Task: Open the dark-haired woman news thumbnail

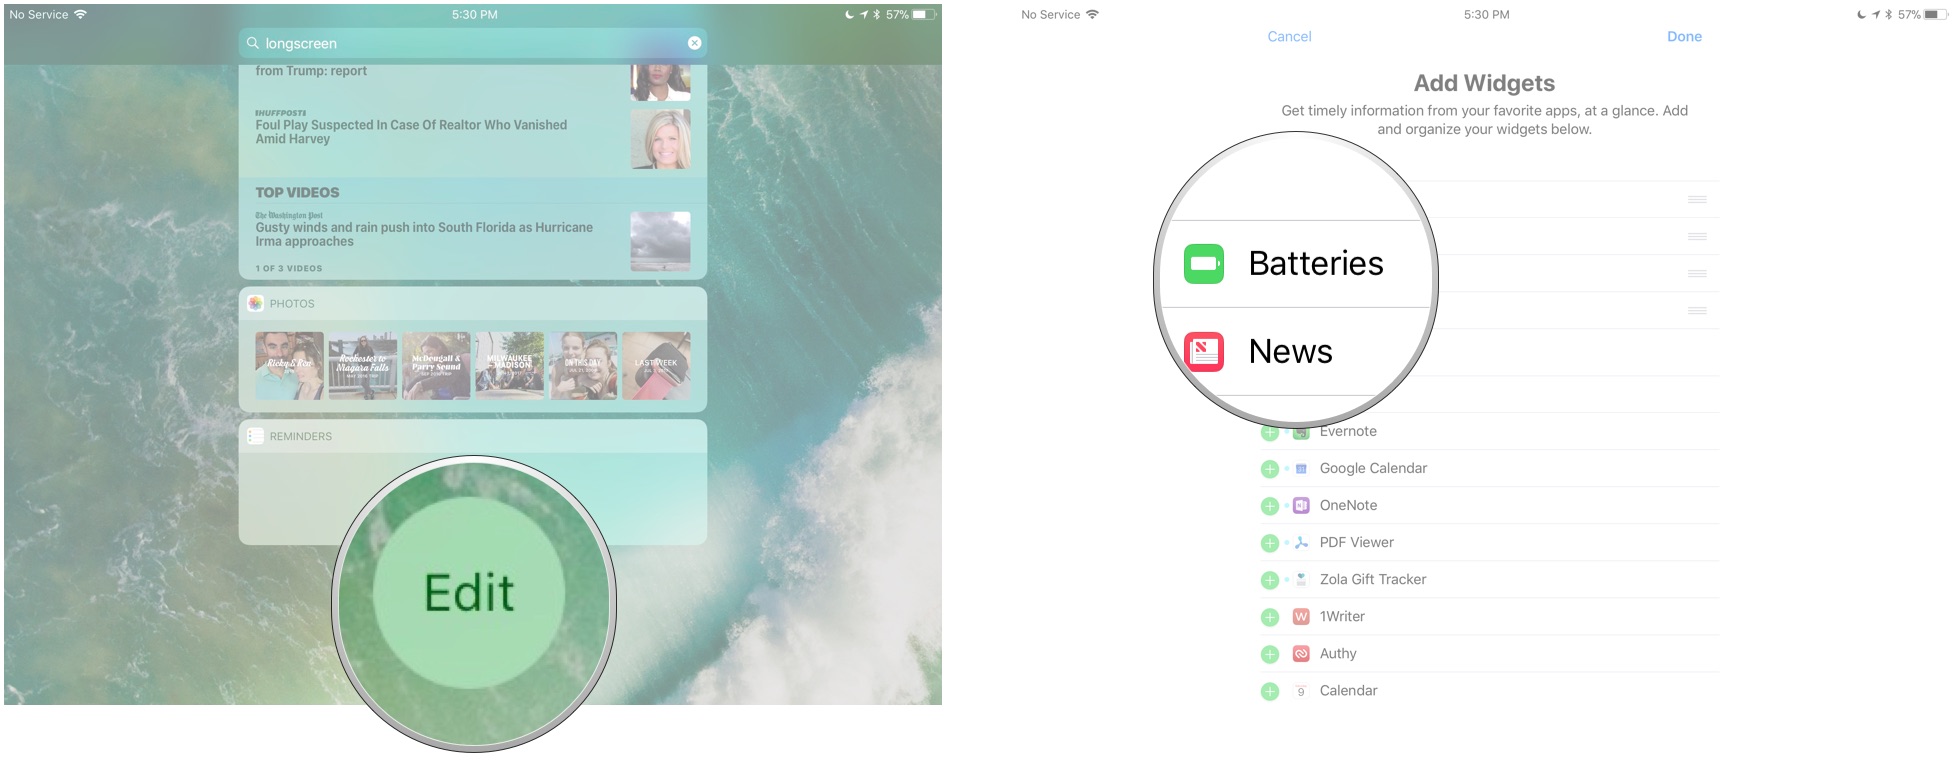Action: click(x=660, y=82)
